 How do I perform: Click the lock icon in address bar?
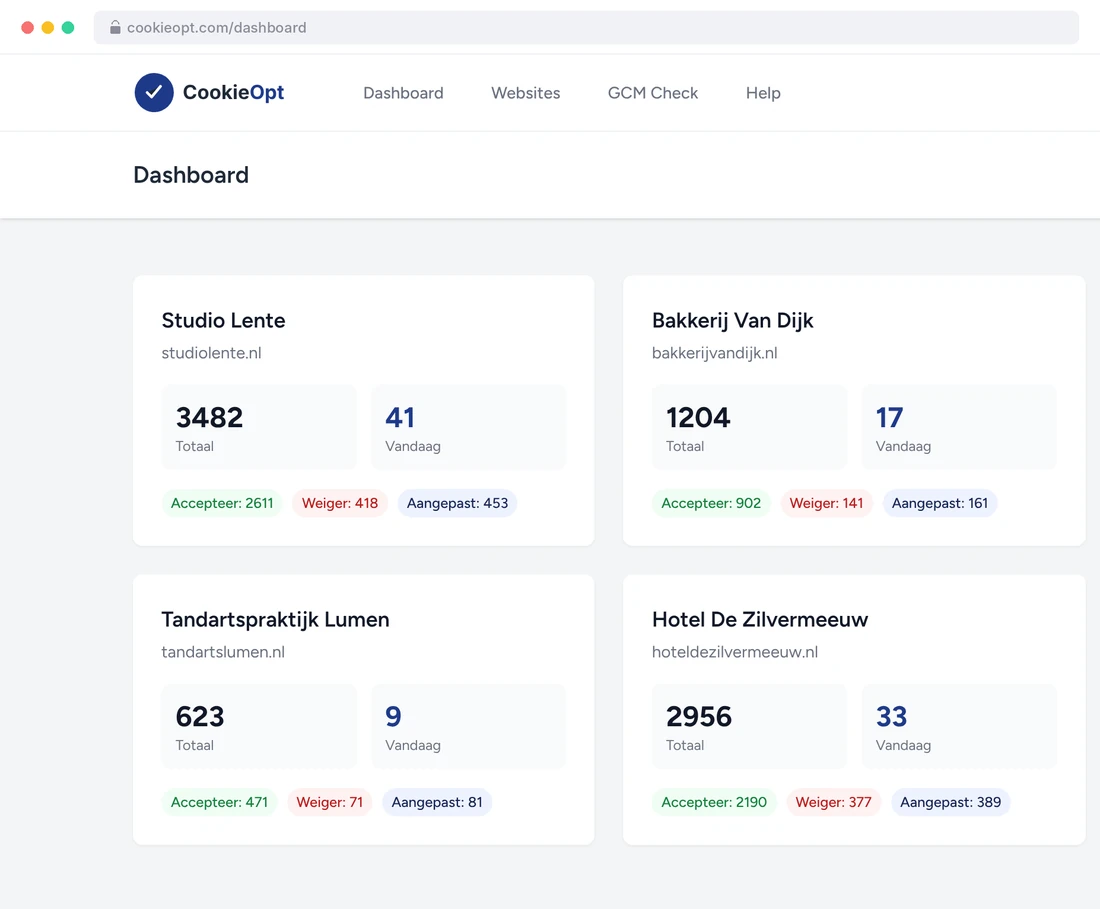pos(115,27)
